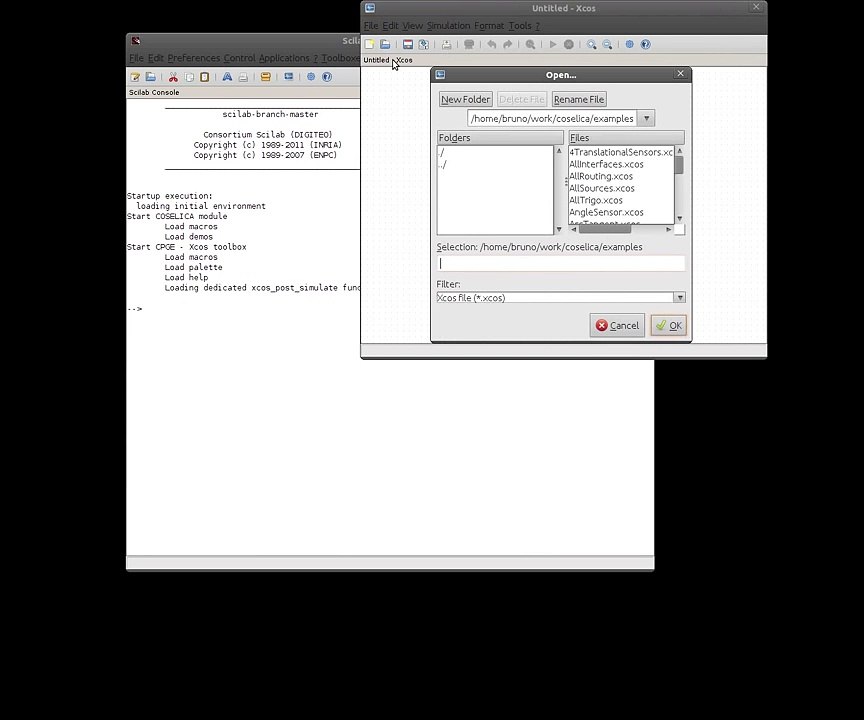
Task: Open Xcos View menu
Action: (412, 26)
